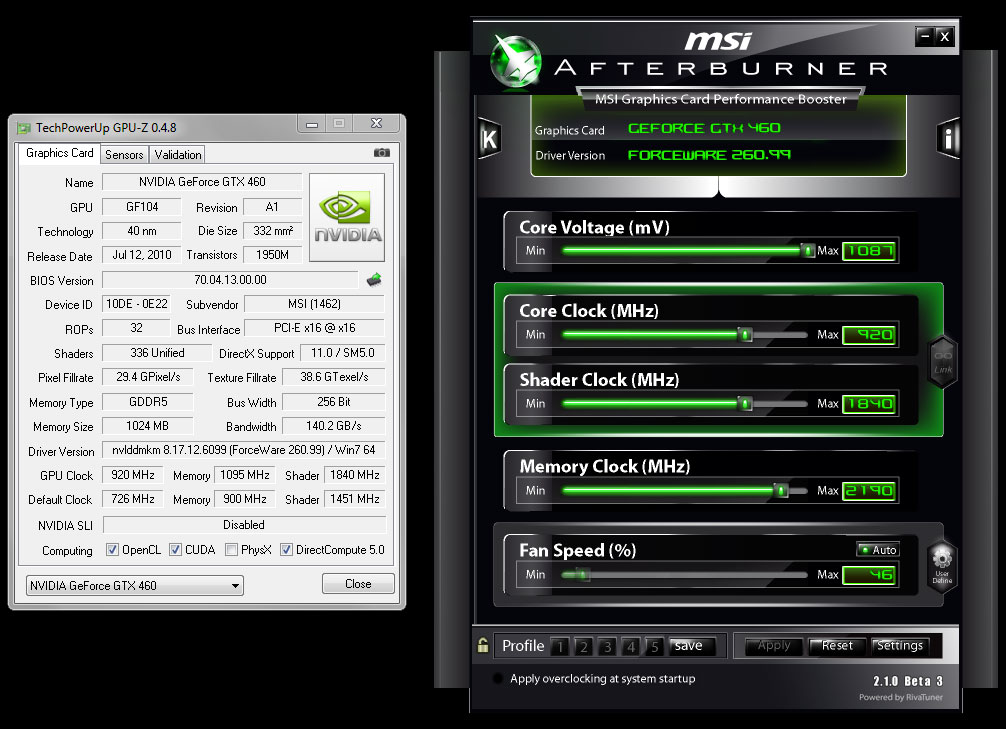The height and width of the screenshot is (729, 1006).
Task: Click the 2.1.0 Beta 3 version label
Action: point(908,681)
